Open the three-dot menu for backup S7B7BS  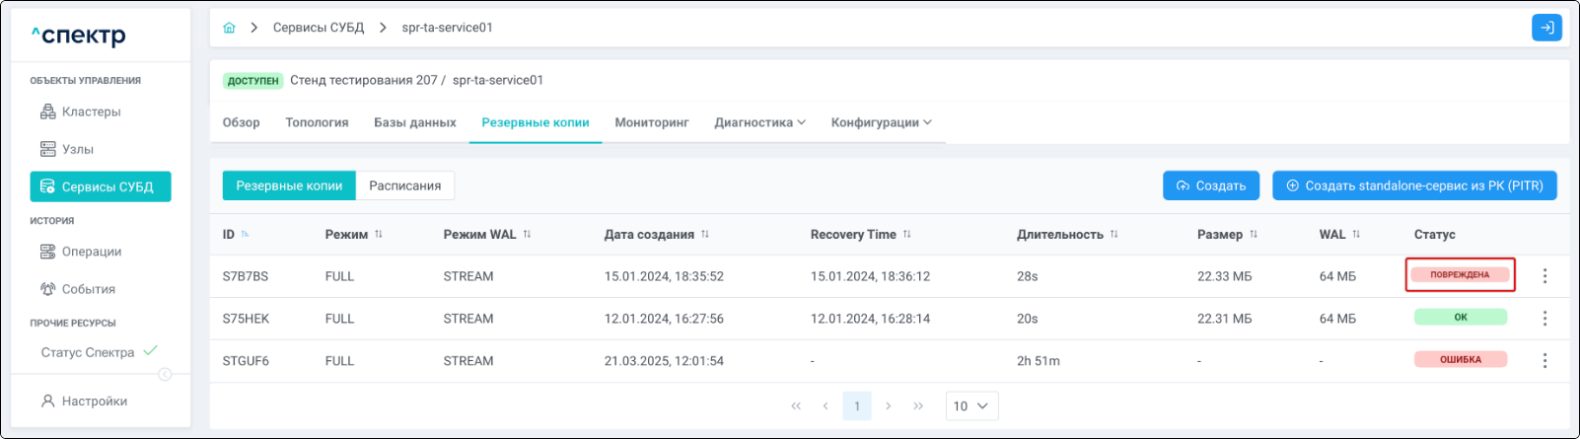pyautogui.click(x=1544, y=276)
